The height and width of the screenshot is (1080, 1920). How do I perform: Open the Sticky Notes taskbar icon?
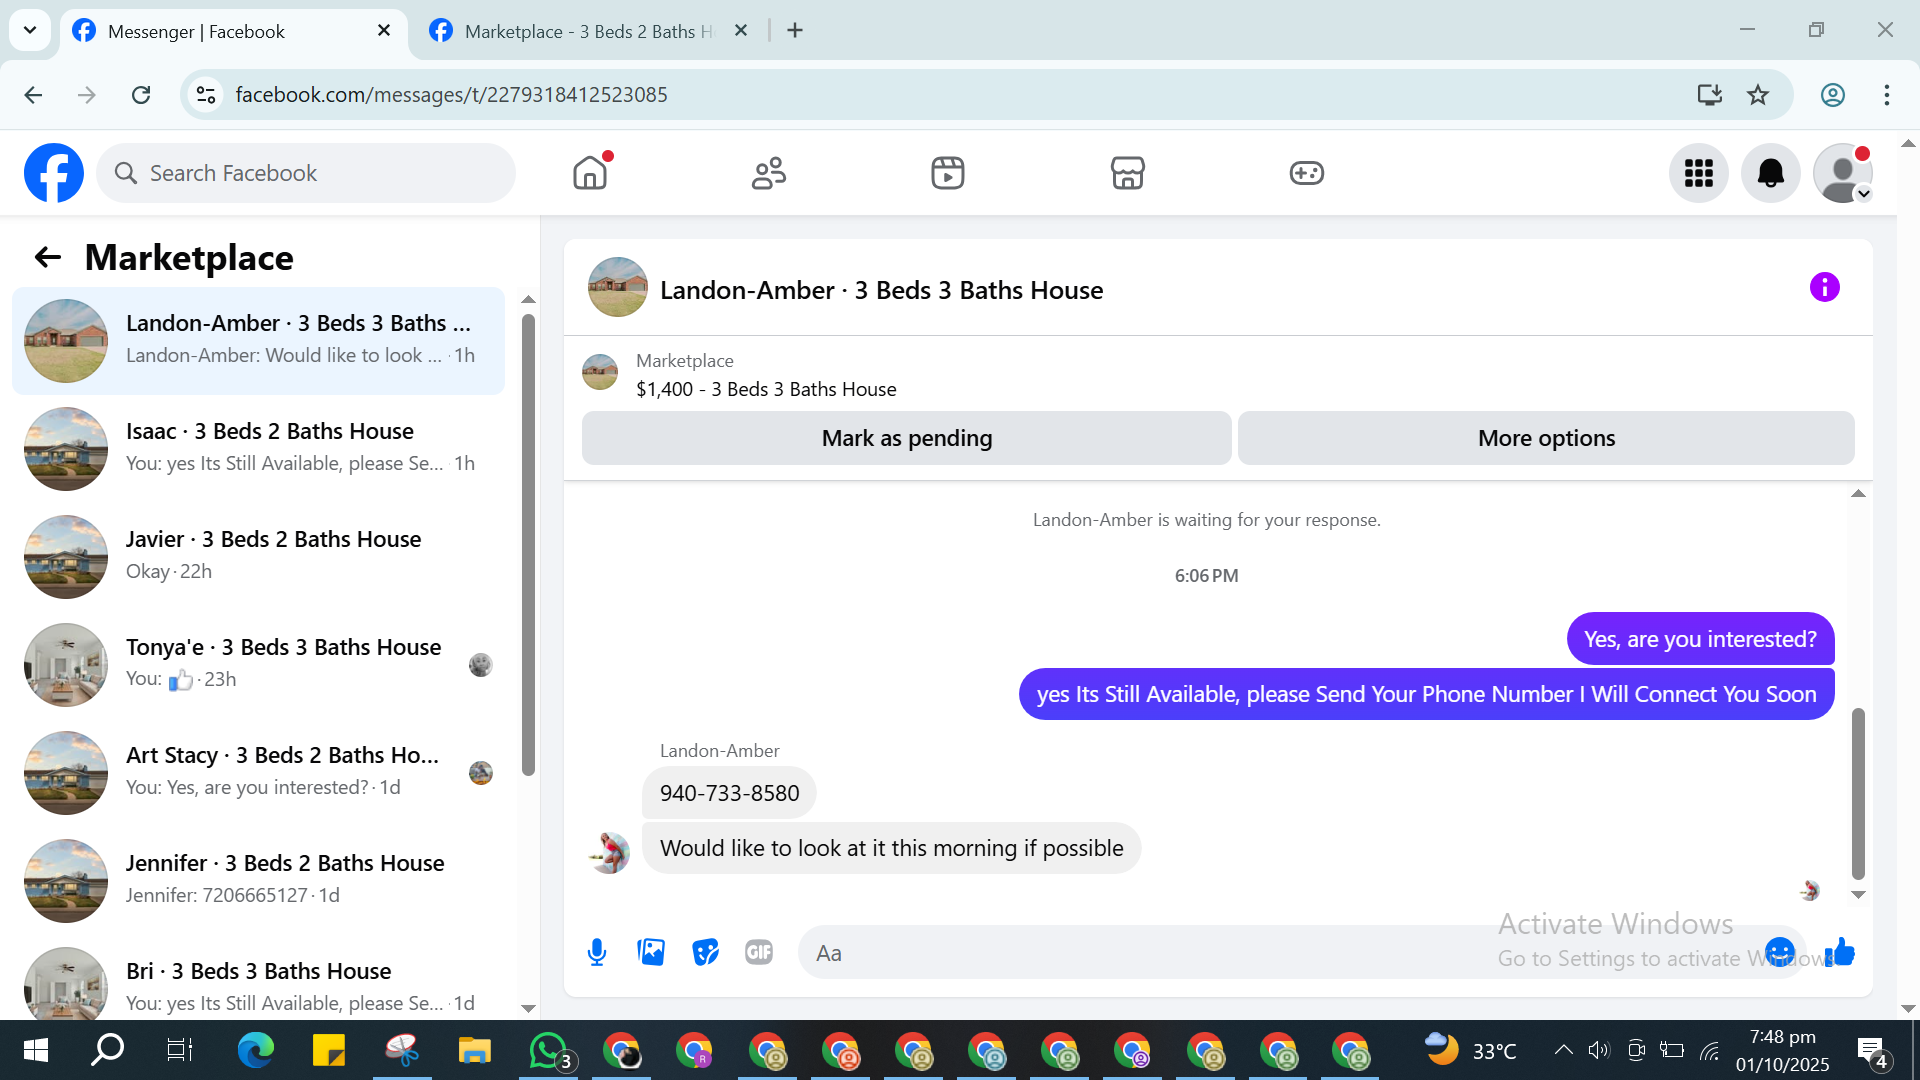coord(329,1051)
